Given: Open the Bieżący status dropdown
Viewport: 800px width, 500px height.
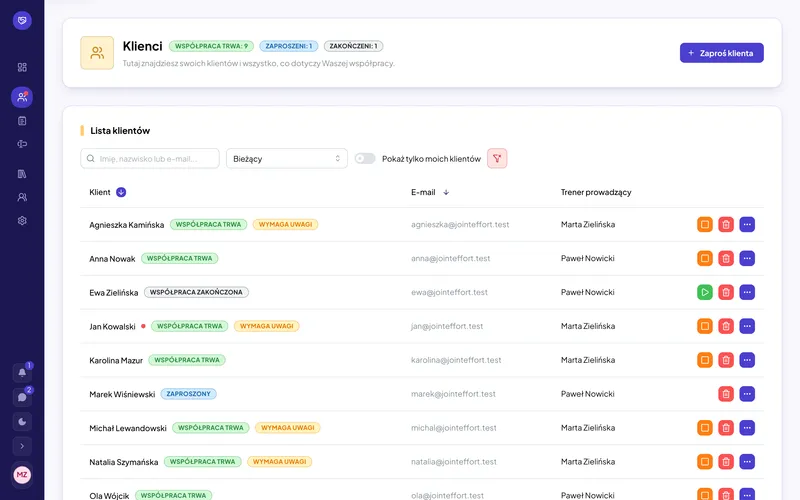Looking at the screenshot, I should tap(287, 159).
